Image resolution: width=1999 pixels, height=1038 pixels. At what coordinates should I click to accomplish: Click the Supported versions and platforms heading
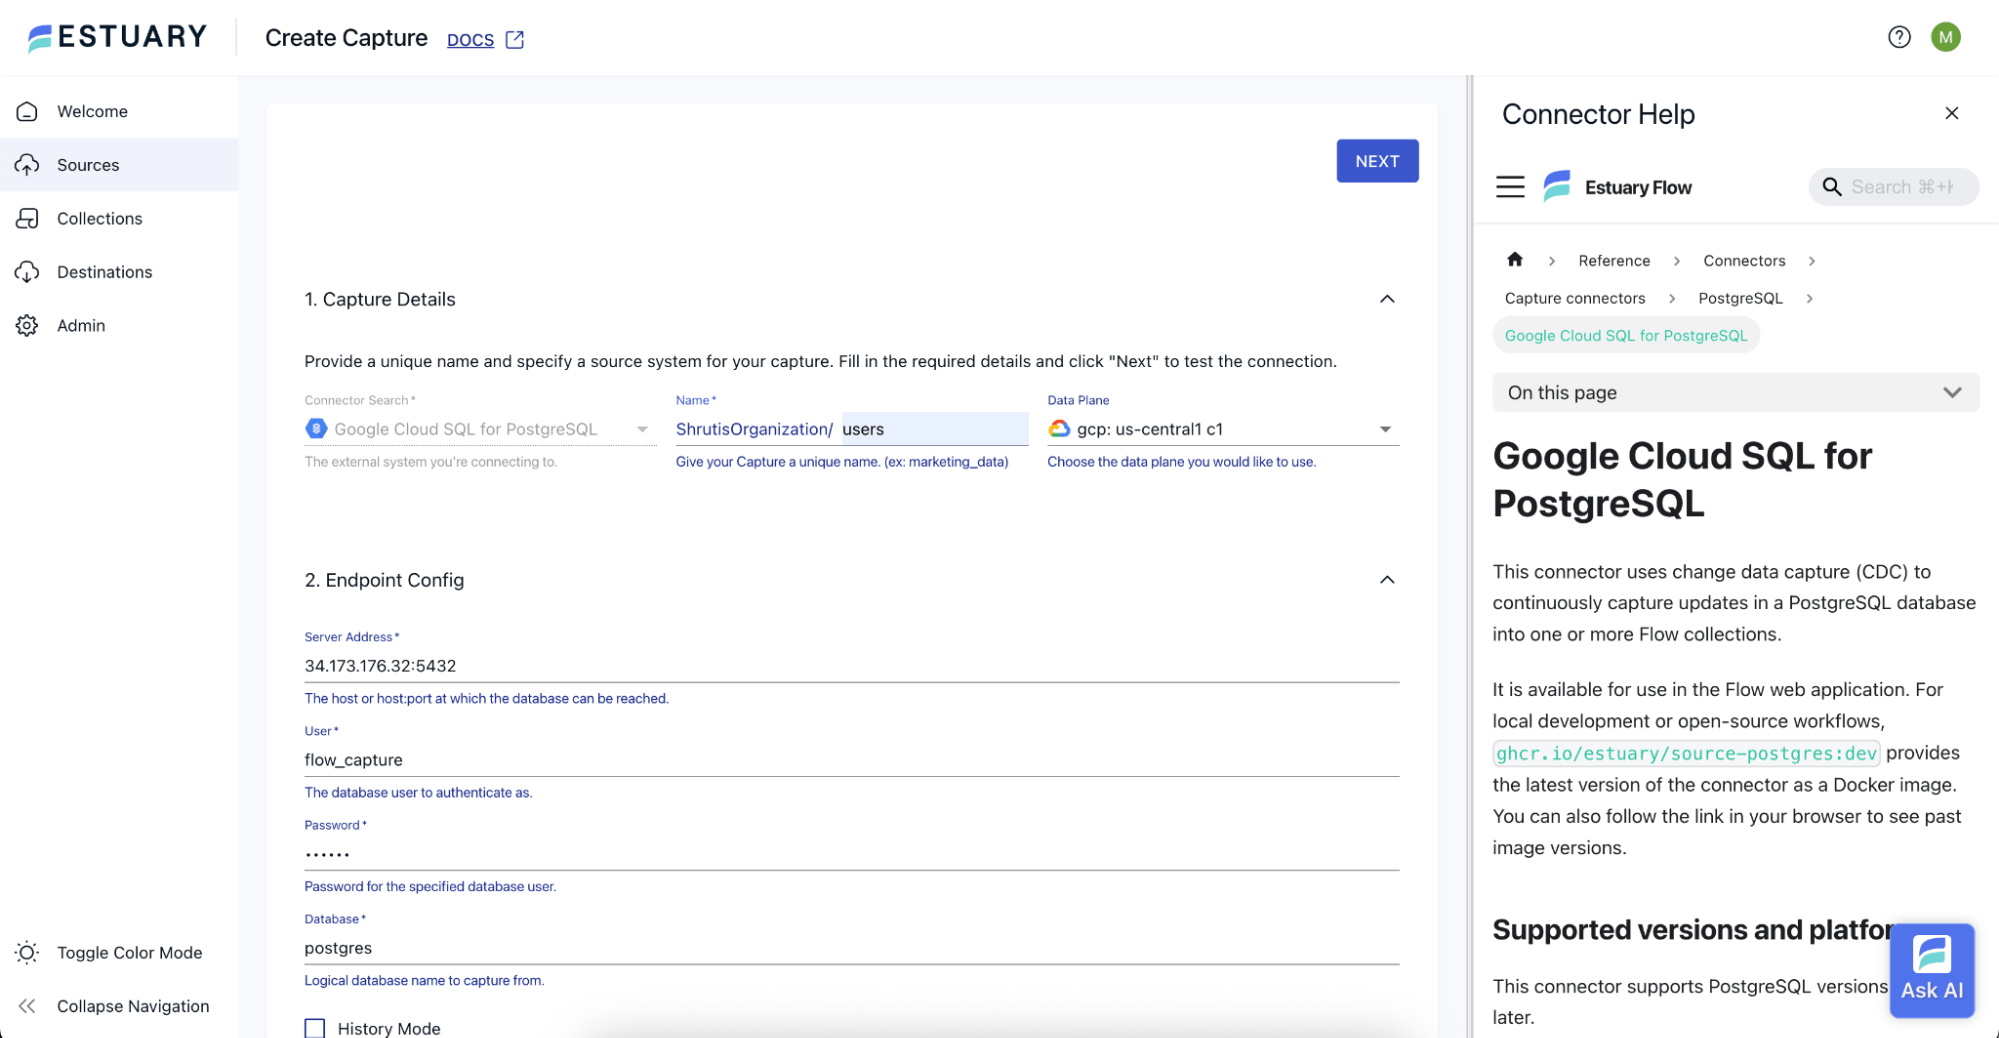(x=1691, y=930)
